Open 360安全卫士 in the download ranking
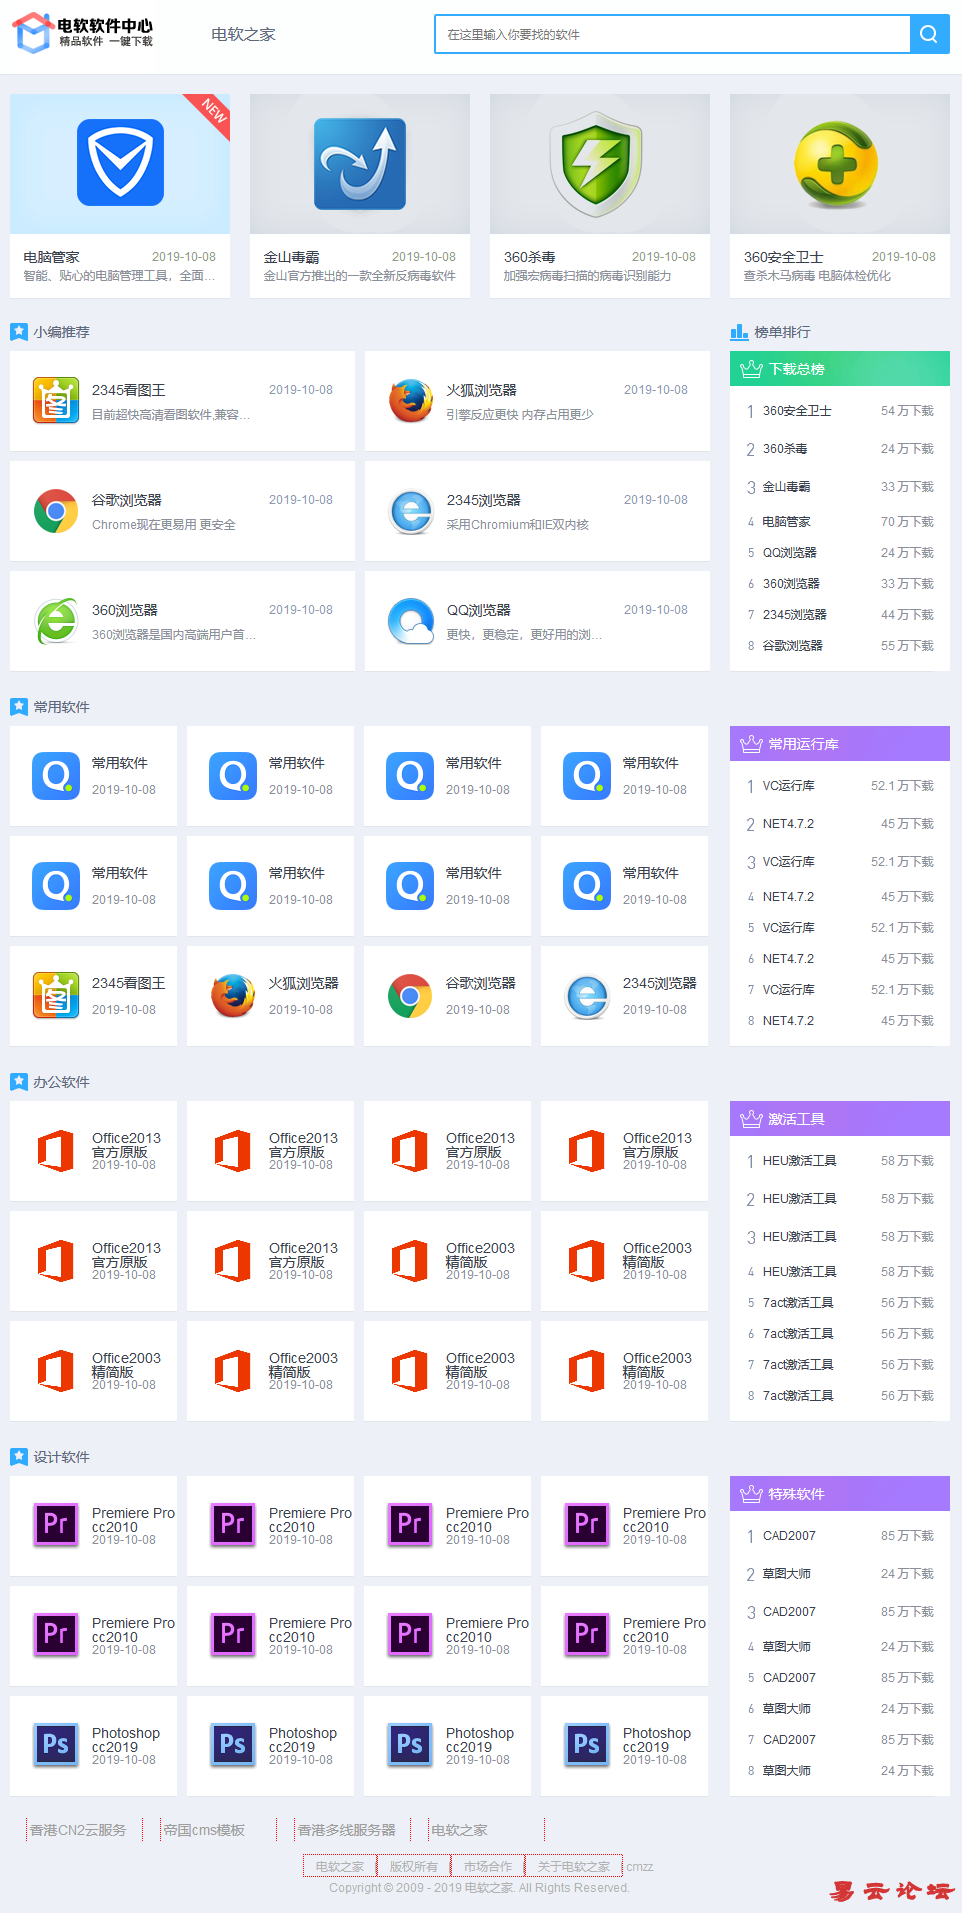This screenshot has width=962, height=1913. pos(797,411)
